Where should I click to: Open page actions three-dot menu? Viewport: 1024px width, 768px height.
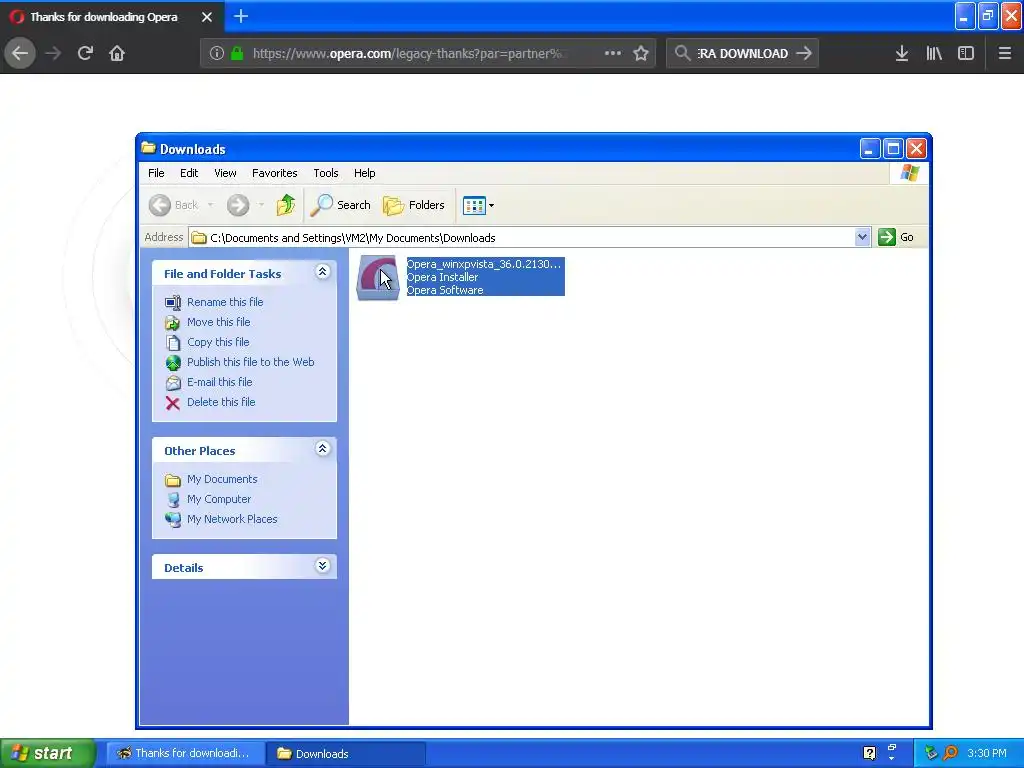click(613, 53)
